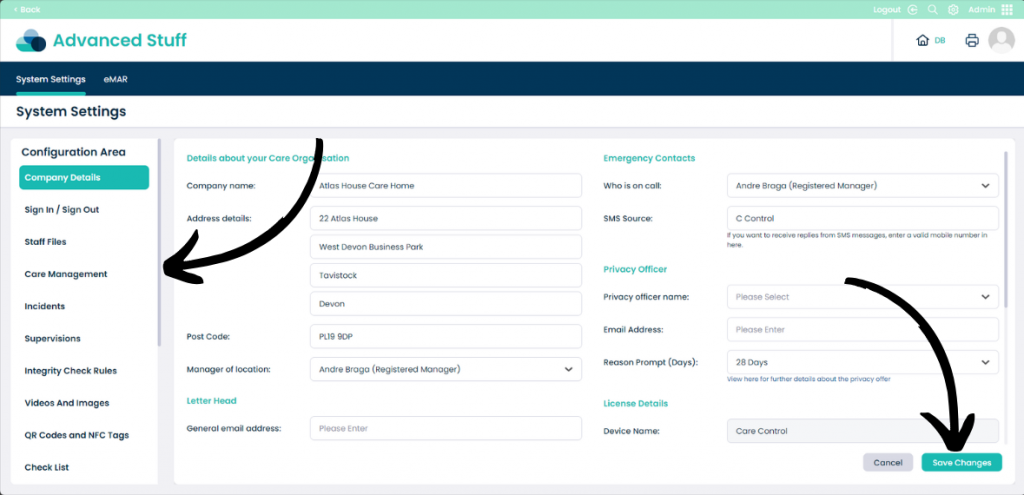Open the settings gear icon
1024x495 pixels.
click(953, 10)
